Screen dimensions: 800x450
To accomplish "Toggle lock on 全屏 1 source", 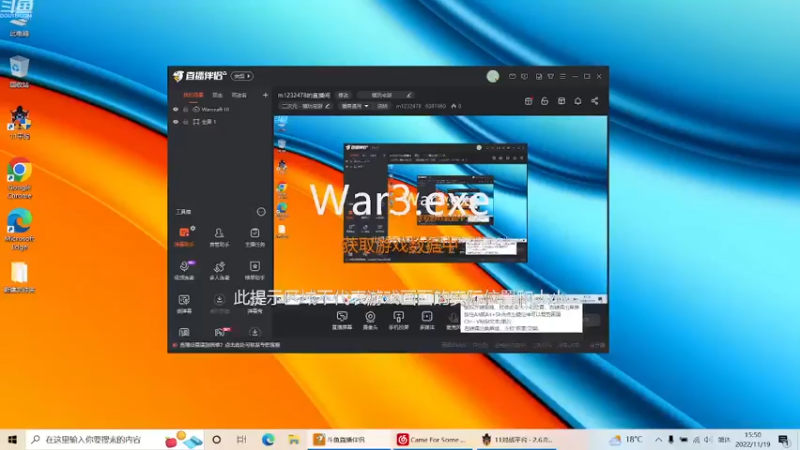I will point(186,122).
